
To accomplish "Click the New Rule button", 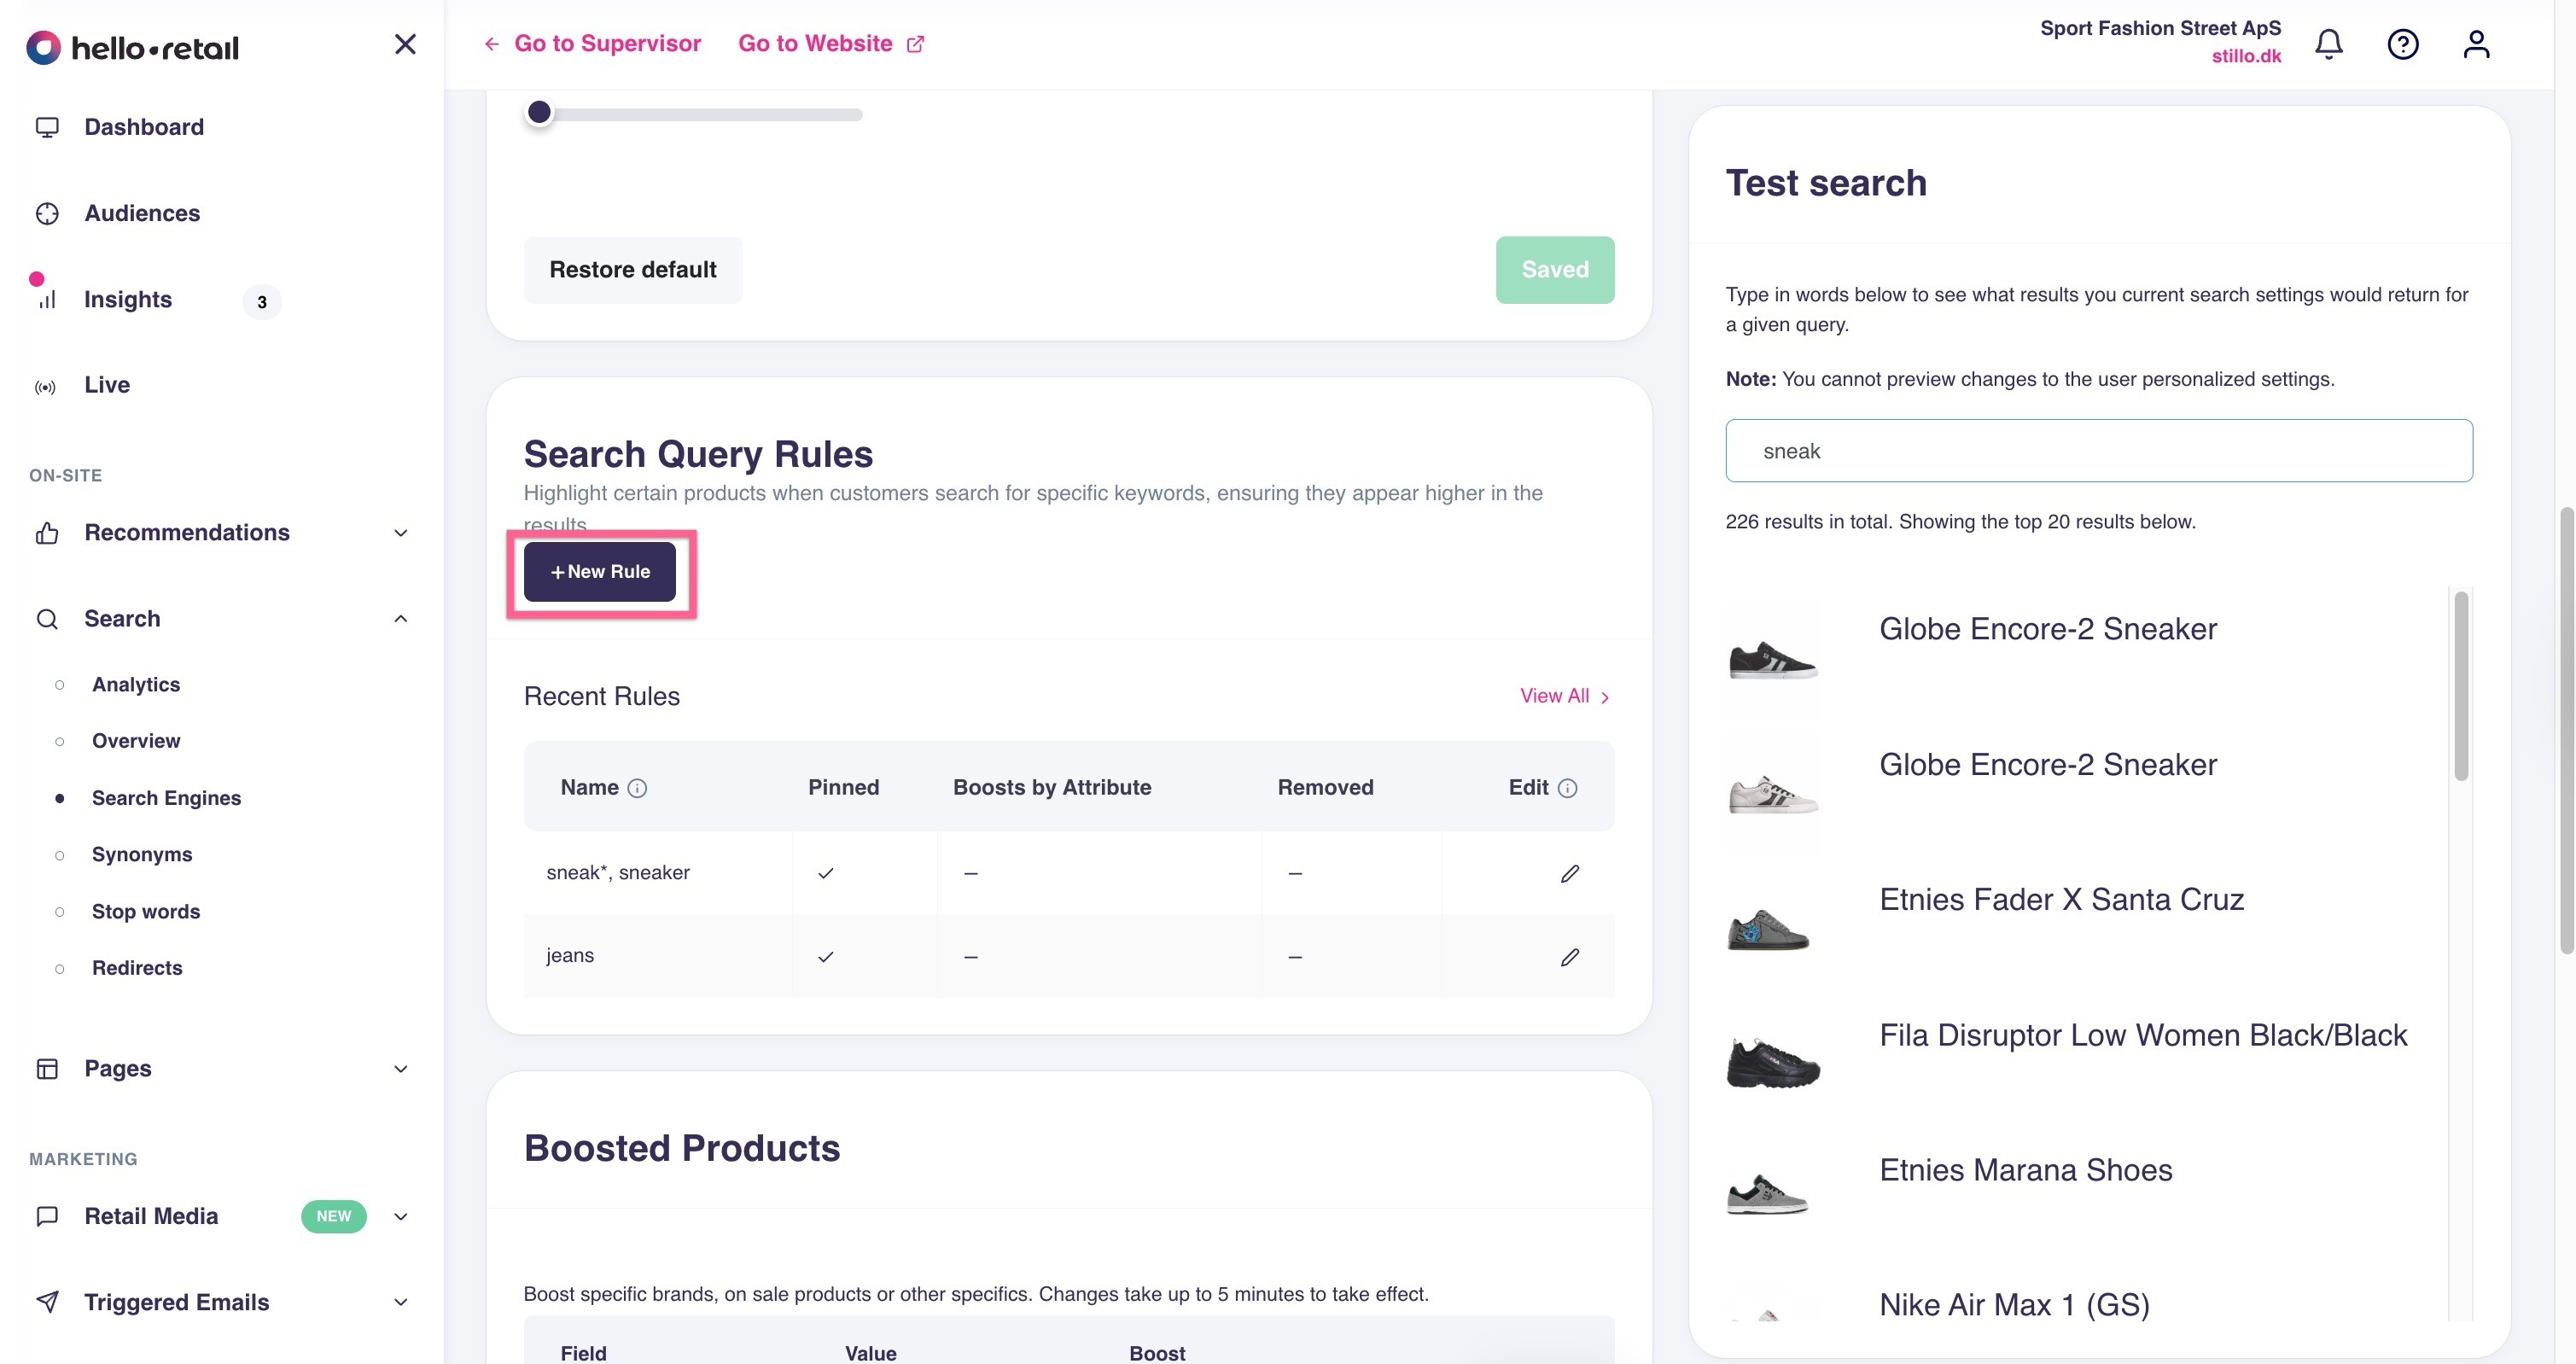I will [x=600, y=572].
